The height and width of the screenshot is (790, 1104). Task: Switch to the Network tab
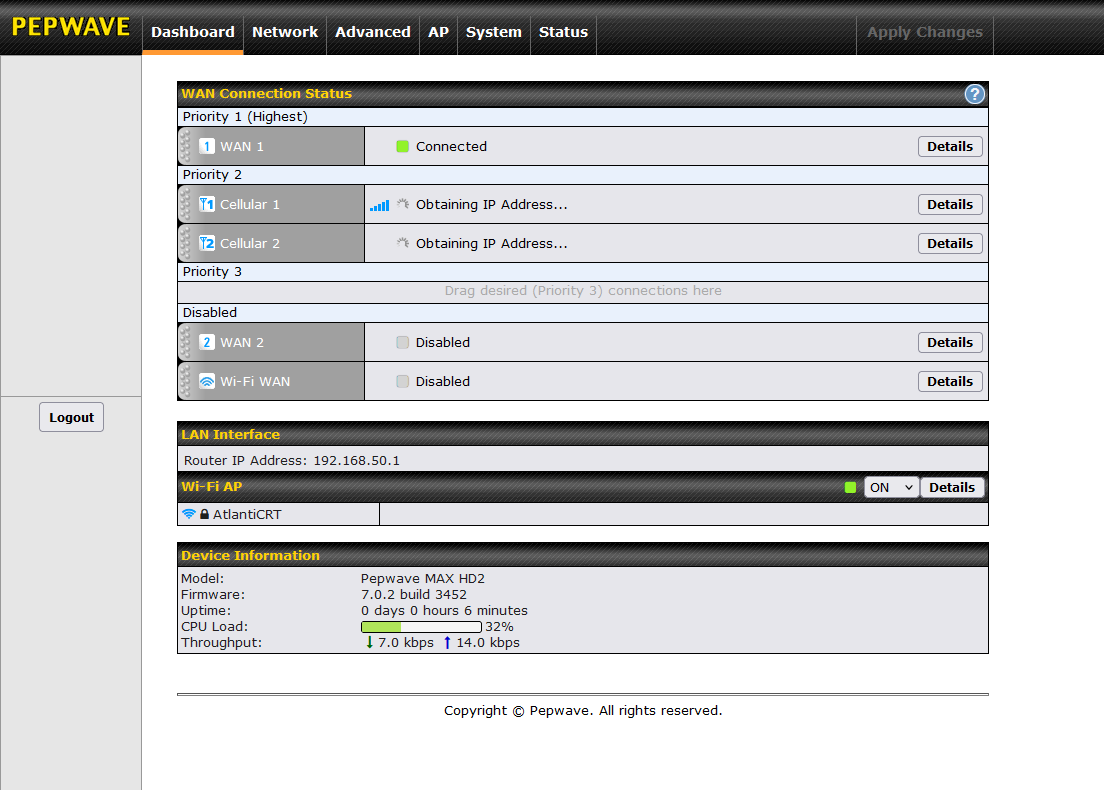285,32
